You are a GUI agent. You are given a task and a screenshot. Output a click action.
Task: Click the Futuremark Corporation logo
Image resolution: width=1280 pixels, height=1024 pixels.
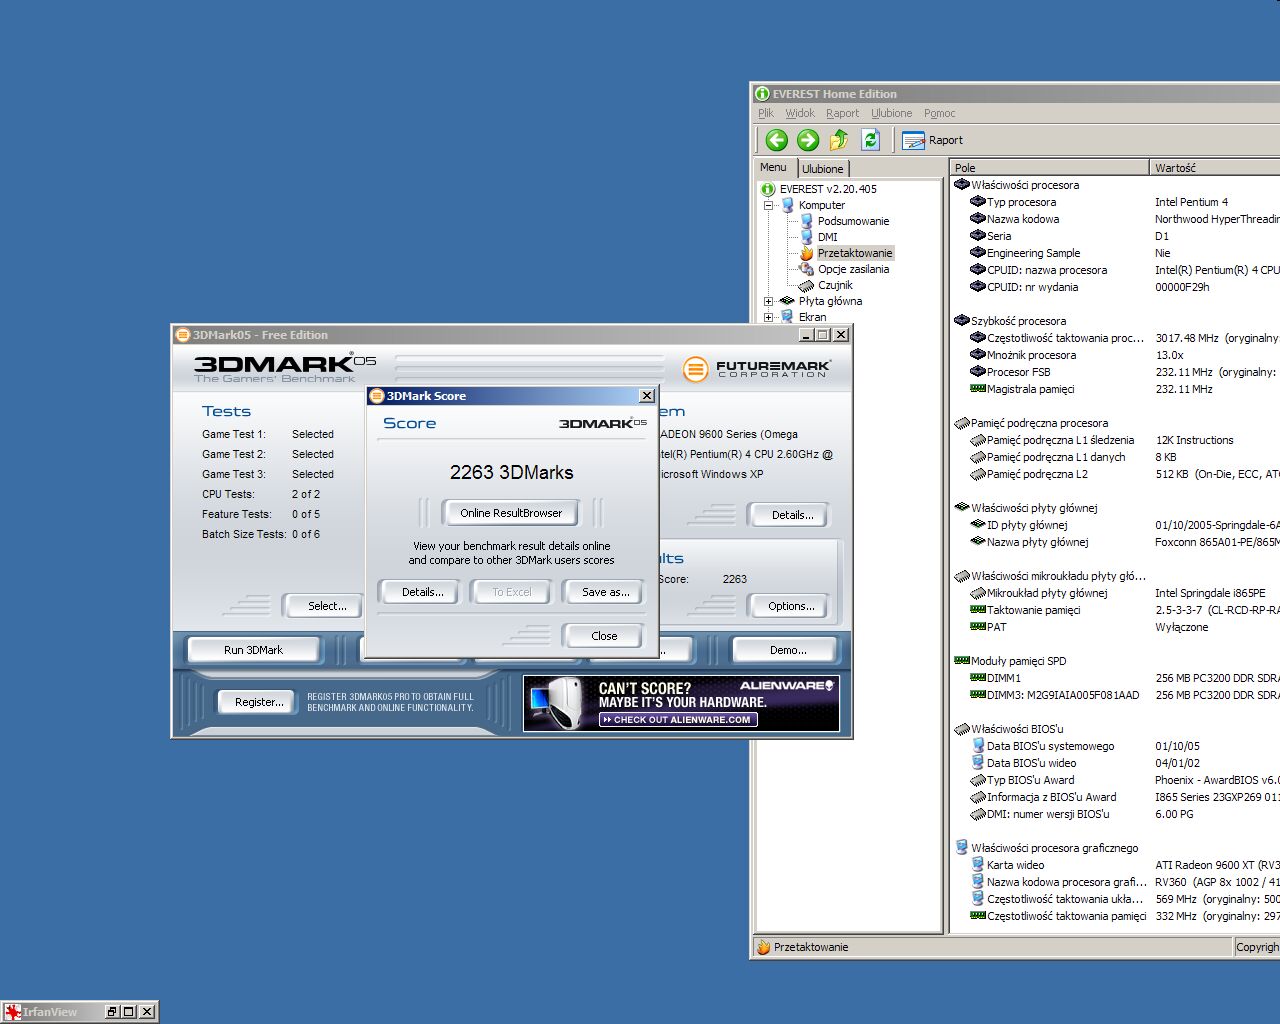pyautogui.click(x=757, y=368)
